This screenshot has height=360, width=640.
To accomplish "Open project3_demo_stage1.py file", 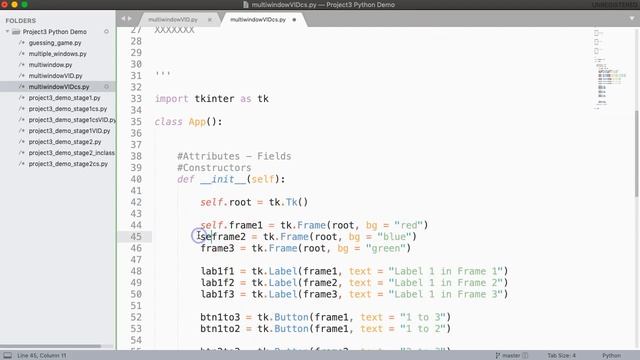I will pos(64,98).
